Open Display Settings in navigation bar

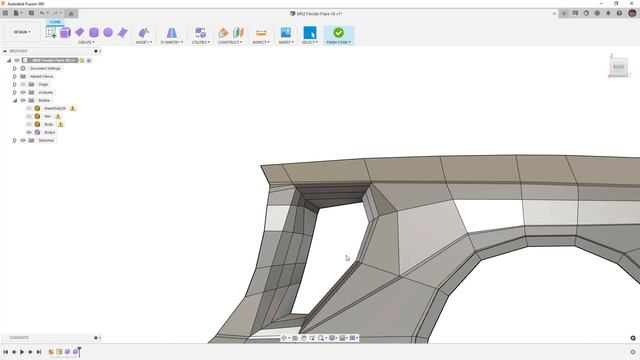tap(332, 338)
